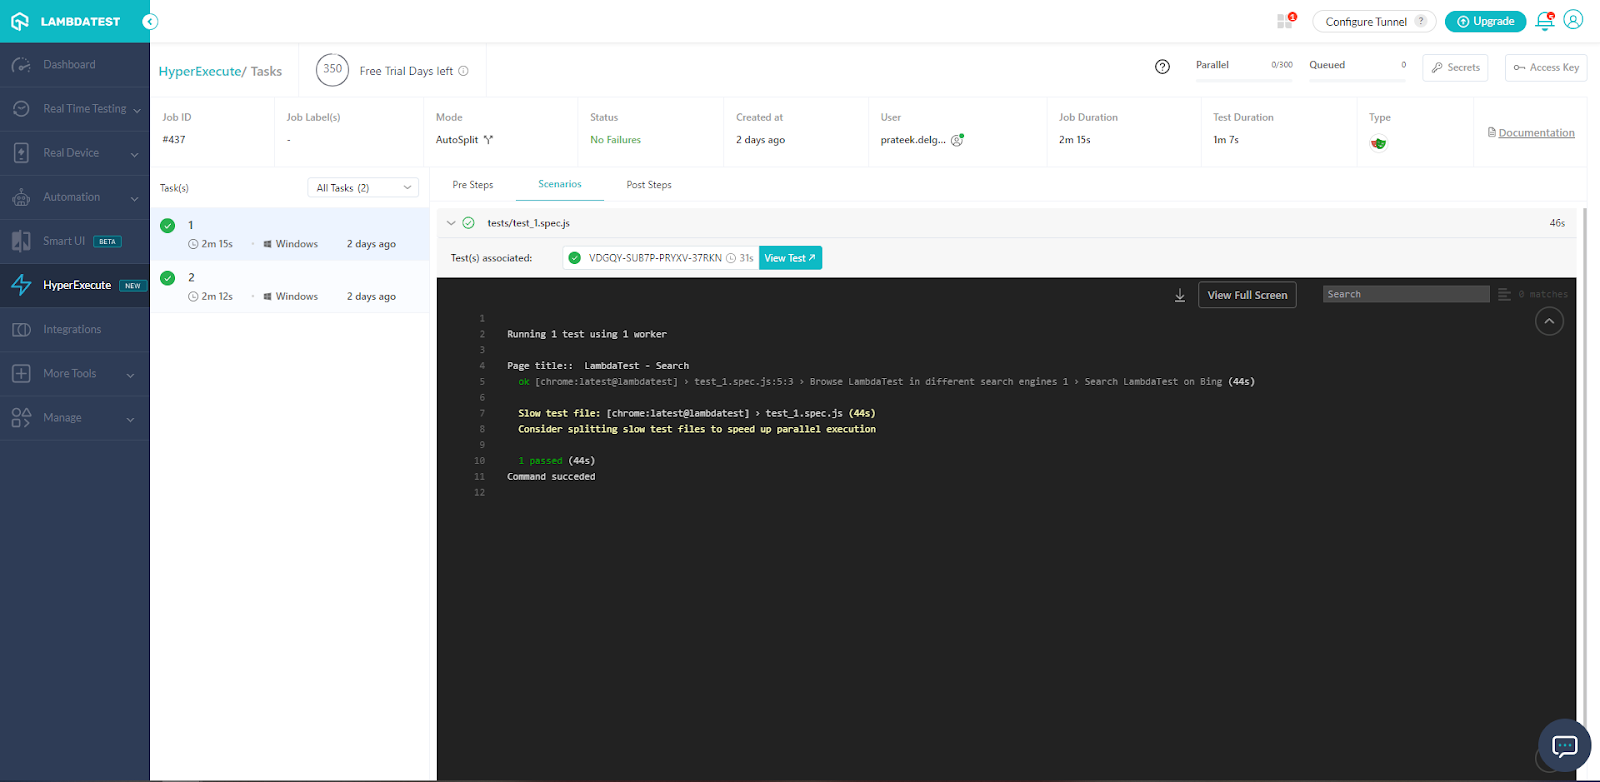
Task: Click the scroll-to-top circle arrow icon
Action: (x=1549, y=321)
